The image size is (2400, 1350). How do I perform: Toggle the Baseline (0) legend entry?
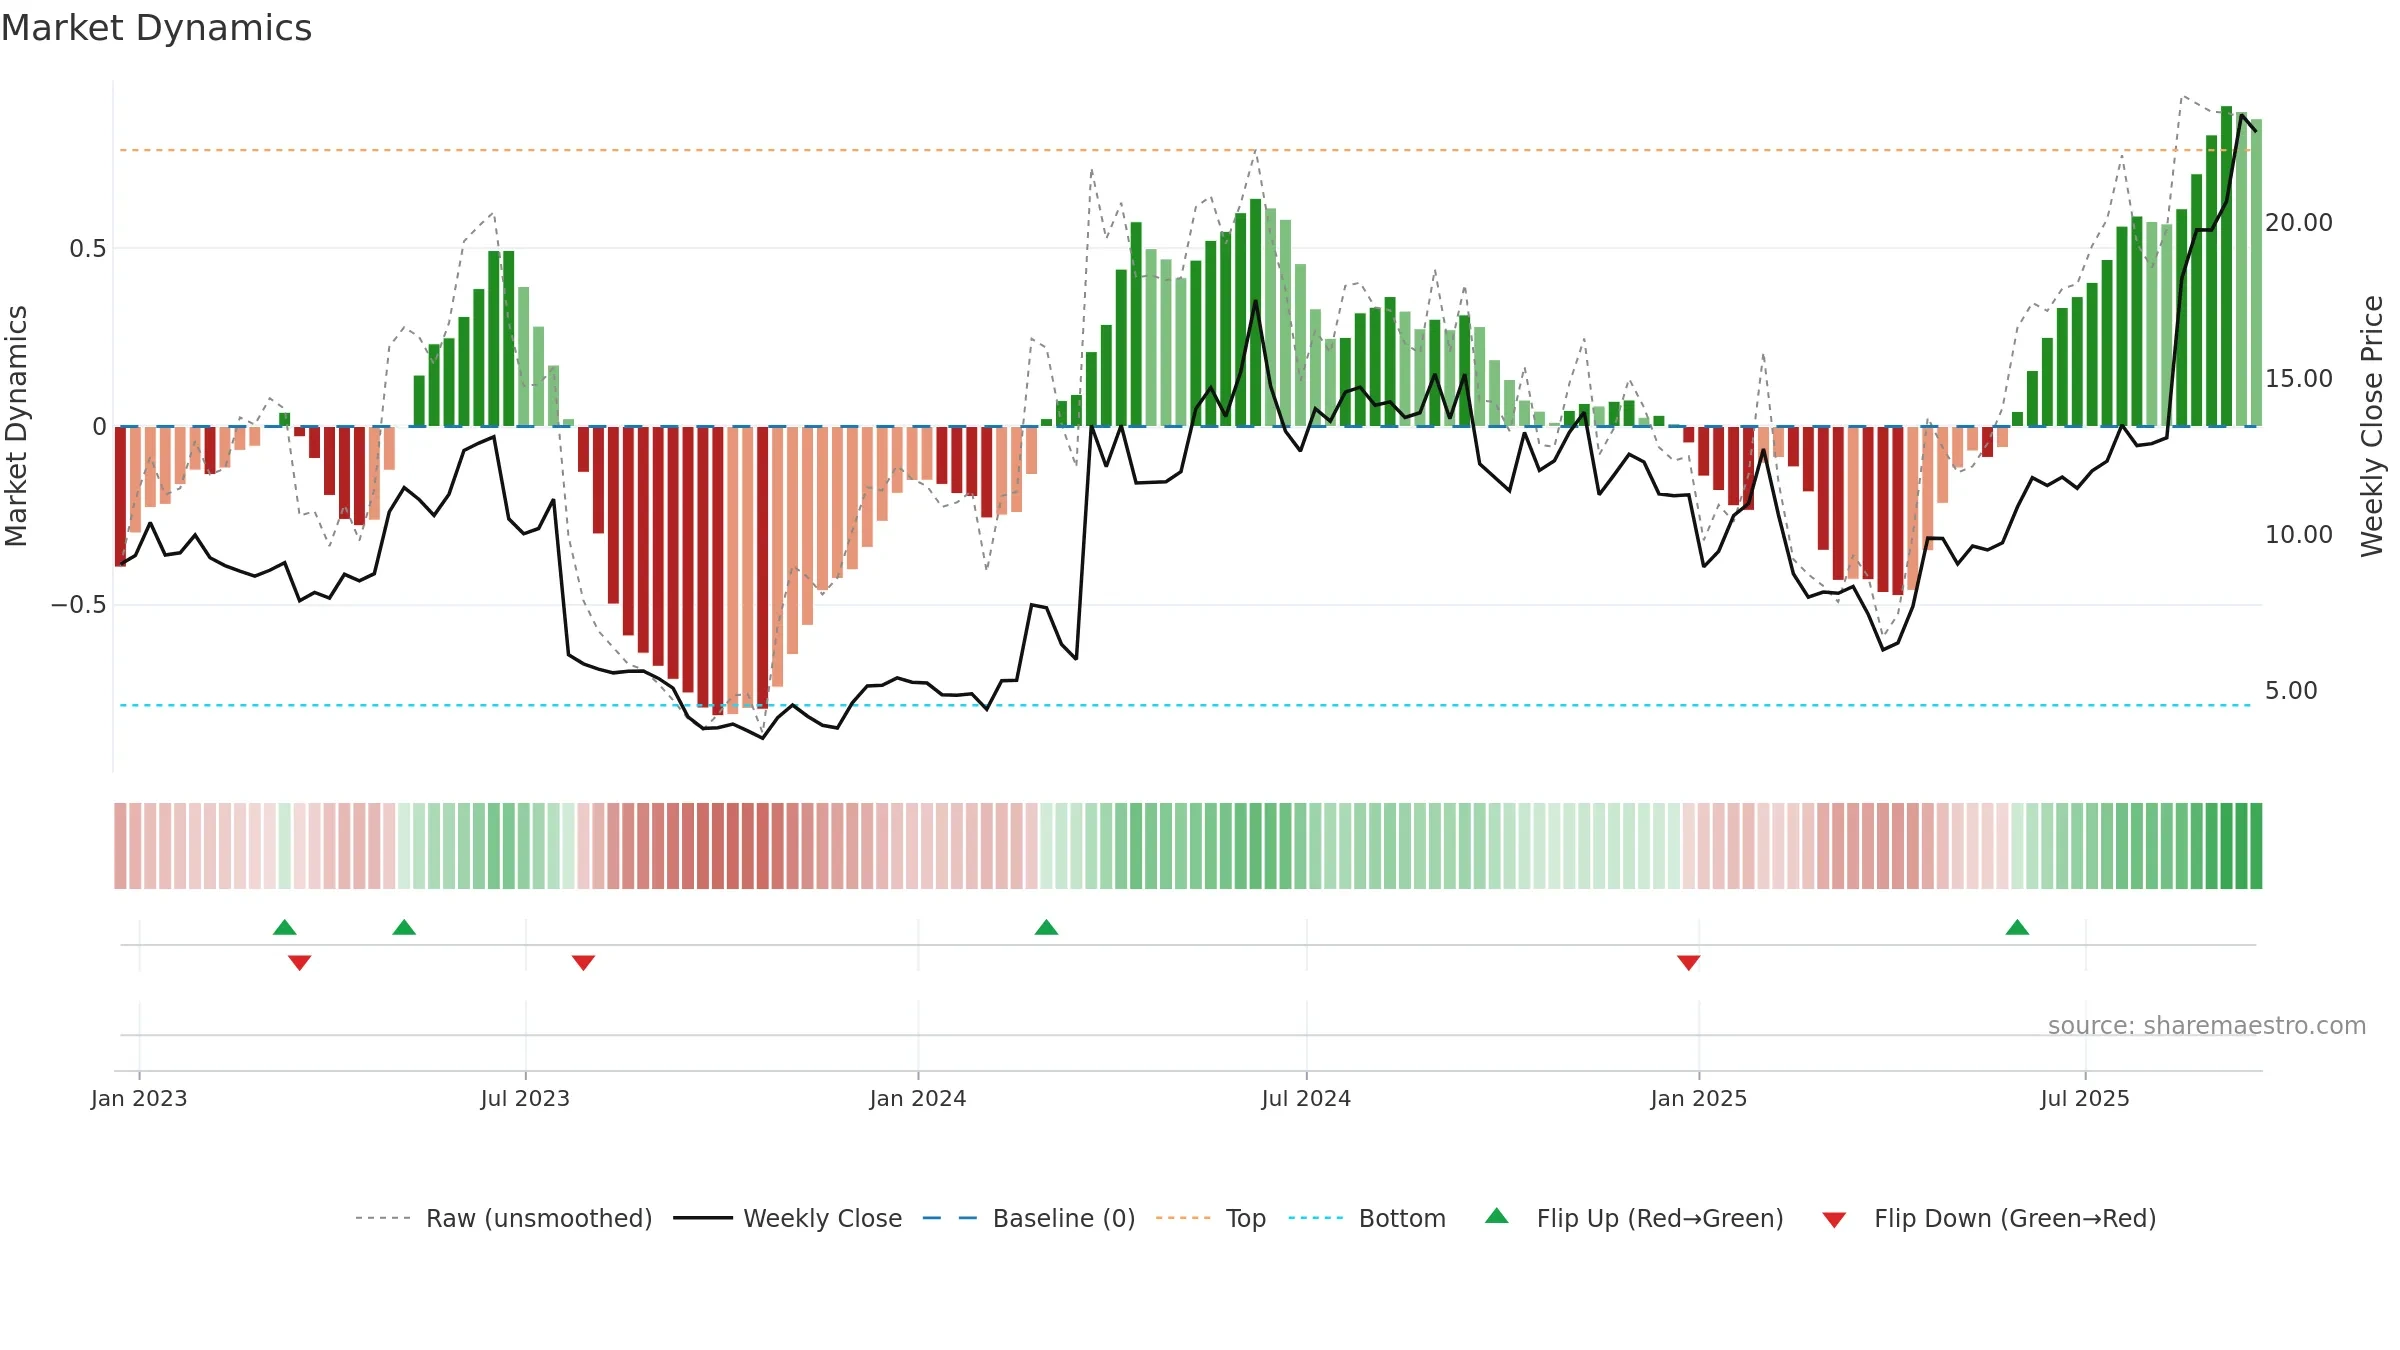coord(1028,1218)
